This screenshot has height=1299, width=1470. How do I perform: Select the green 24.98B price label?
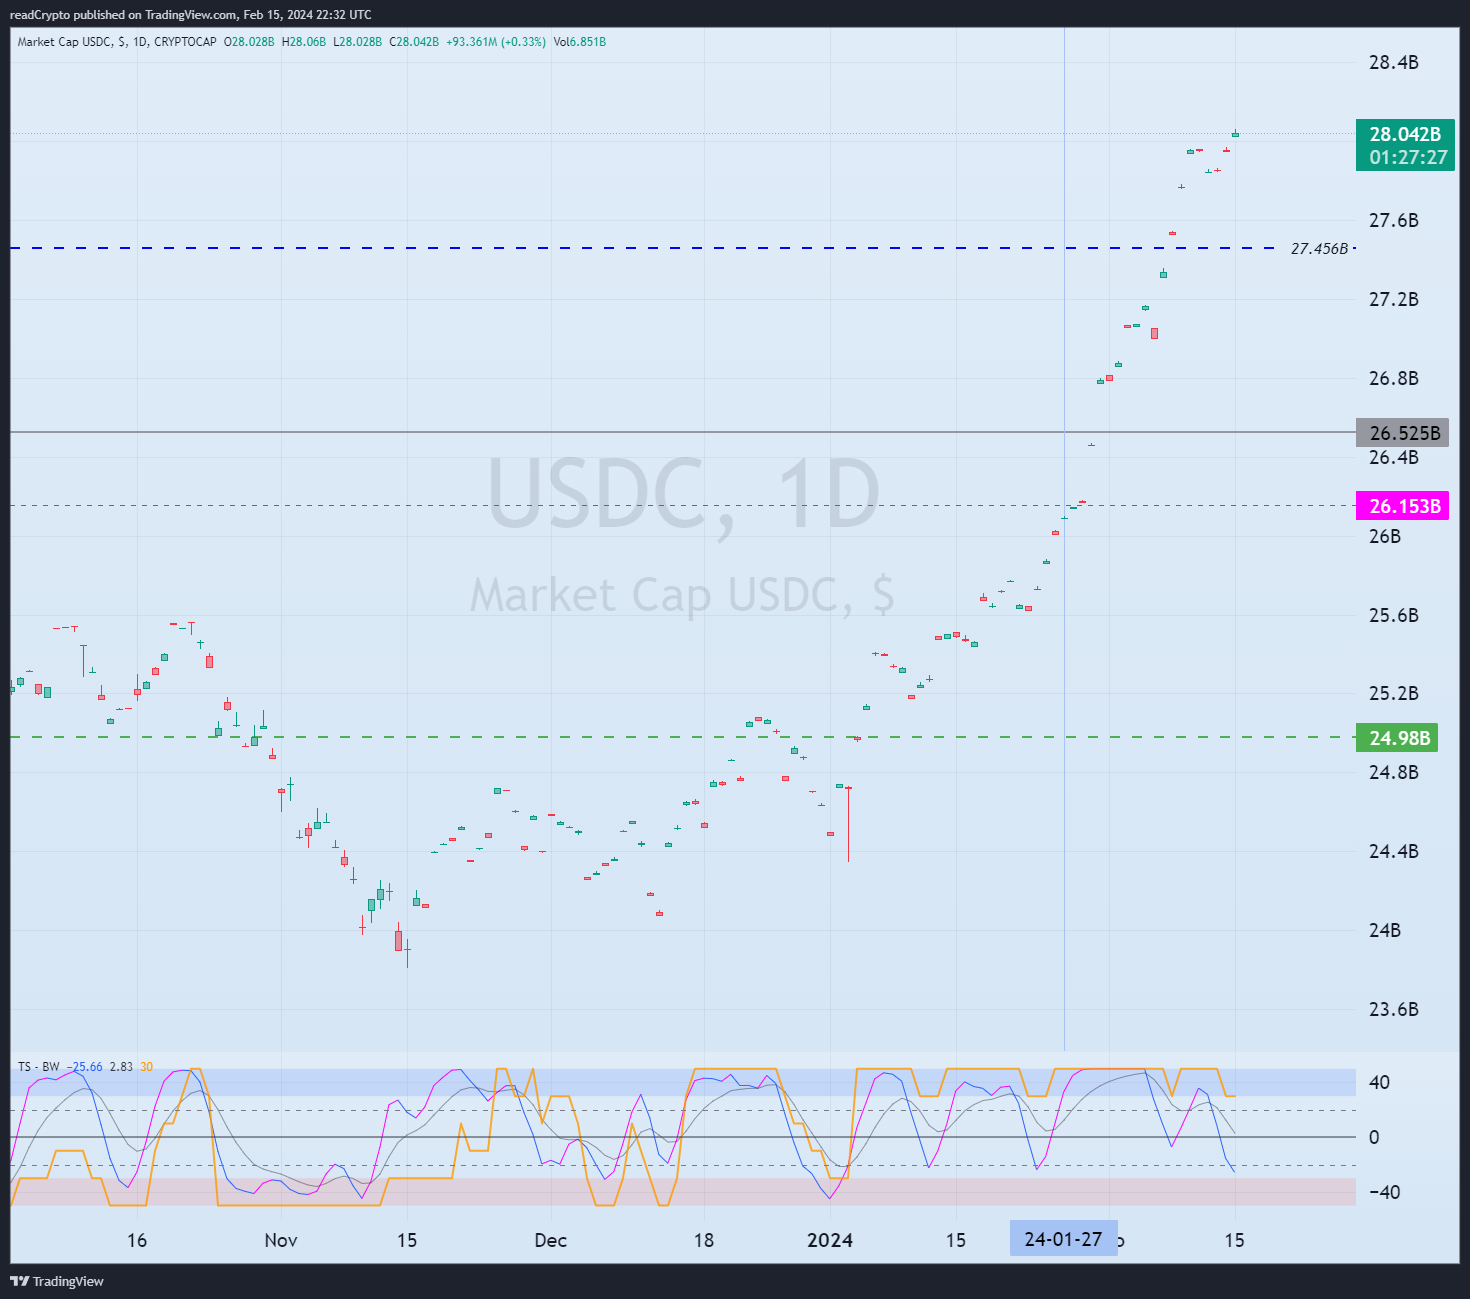(1397, 738)
